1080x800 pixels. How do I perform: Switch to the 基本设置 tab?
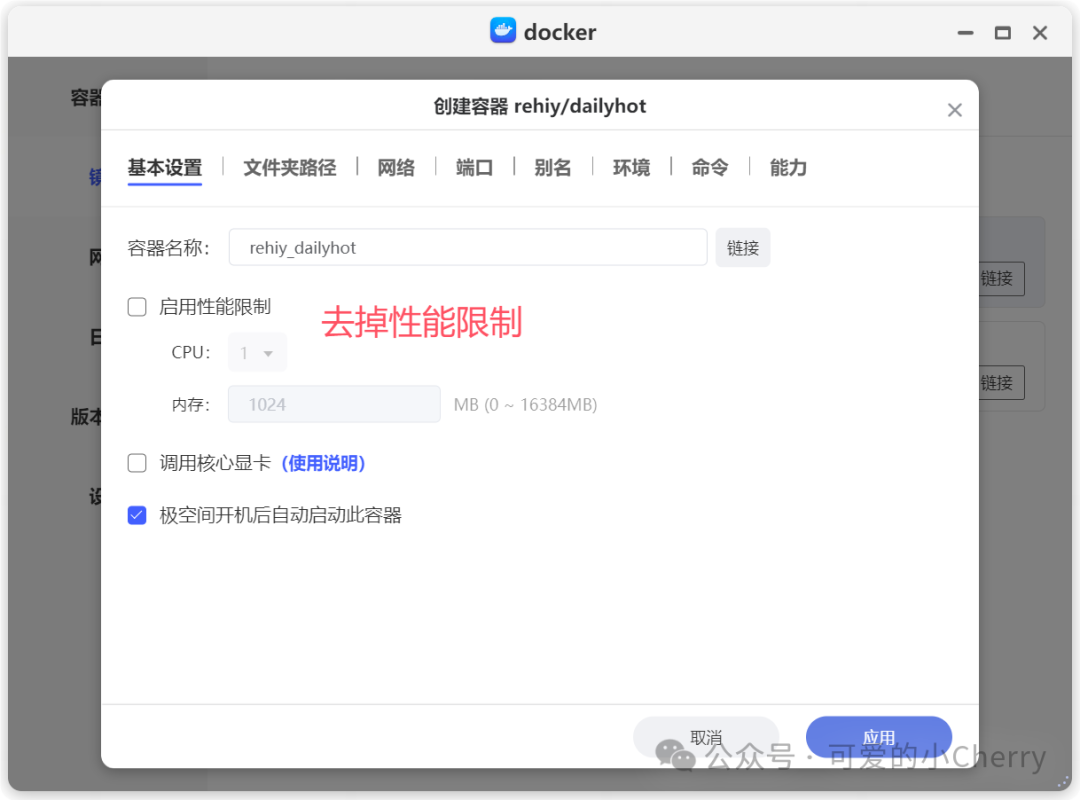coord(165,167)
